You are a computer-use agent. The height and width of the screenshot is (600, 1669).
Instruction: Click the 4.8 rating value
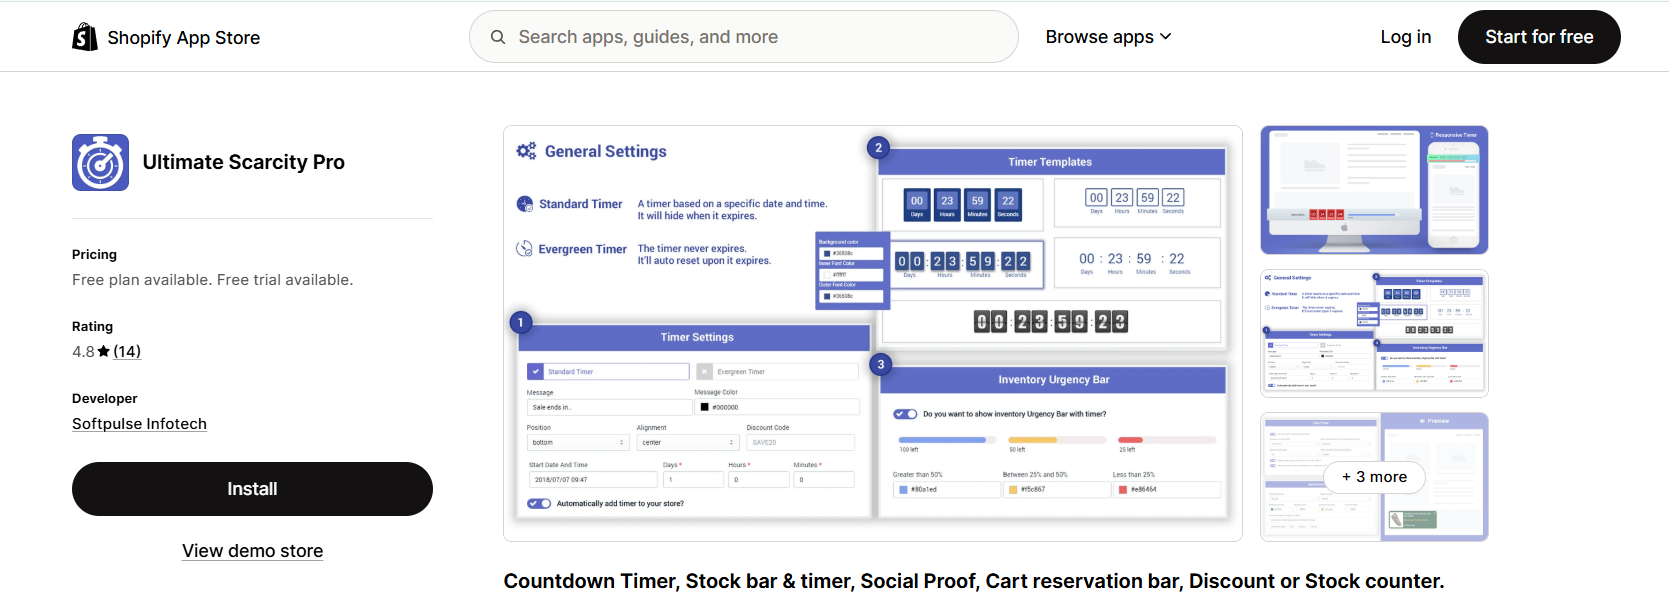pos(83,352)
